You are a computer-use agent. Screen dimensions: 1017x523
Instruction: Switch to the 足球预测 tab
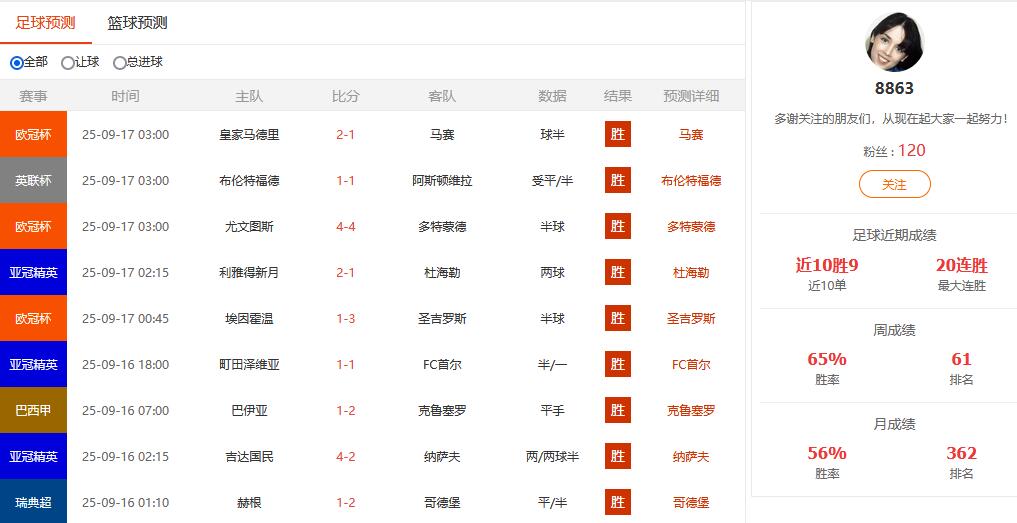click(45, 23)
